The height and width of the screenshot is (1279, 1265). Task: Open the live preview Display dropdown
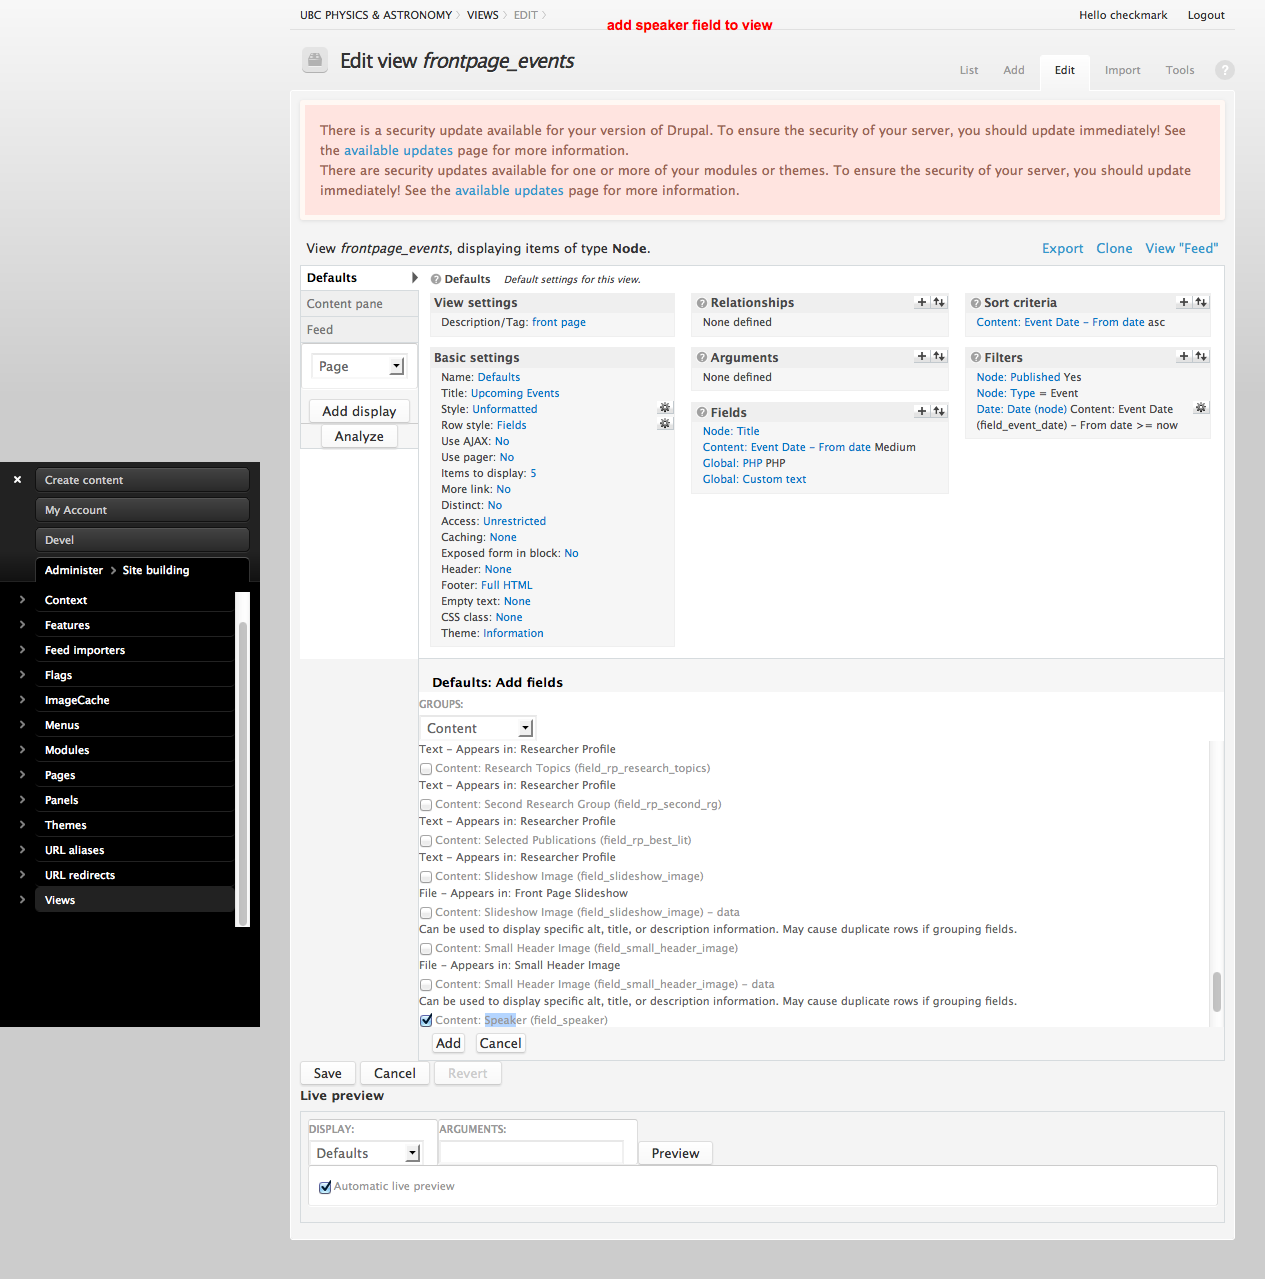click(366, 1153)
